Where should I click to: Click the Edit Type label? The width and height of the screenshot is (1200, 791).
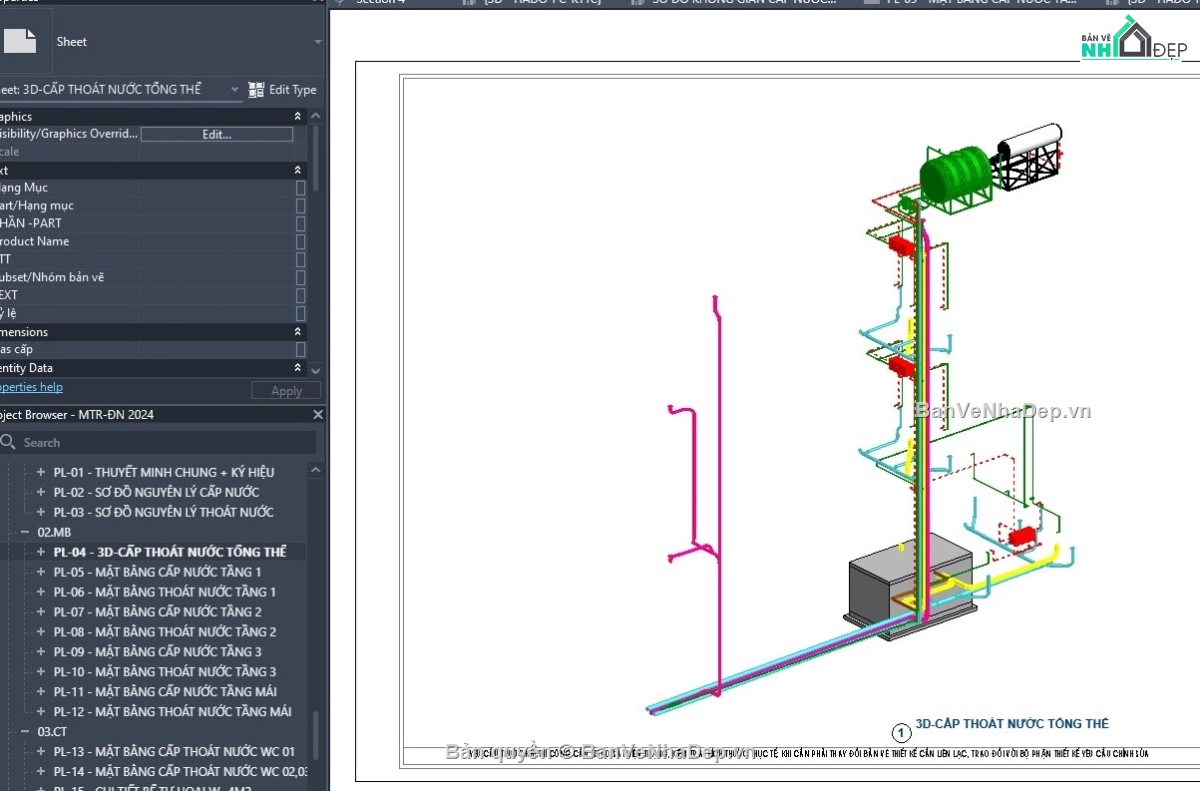(x=293, y=89)
